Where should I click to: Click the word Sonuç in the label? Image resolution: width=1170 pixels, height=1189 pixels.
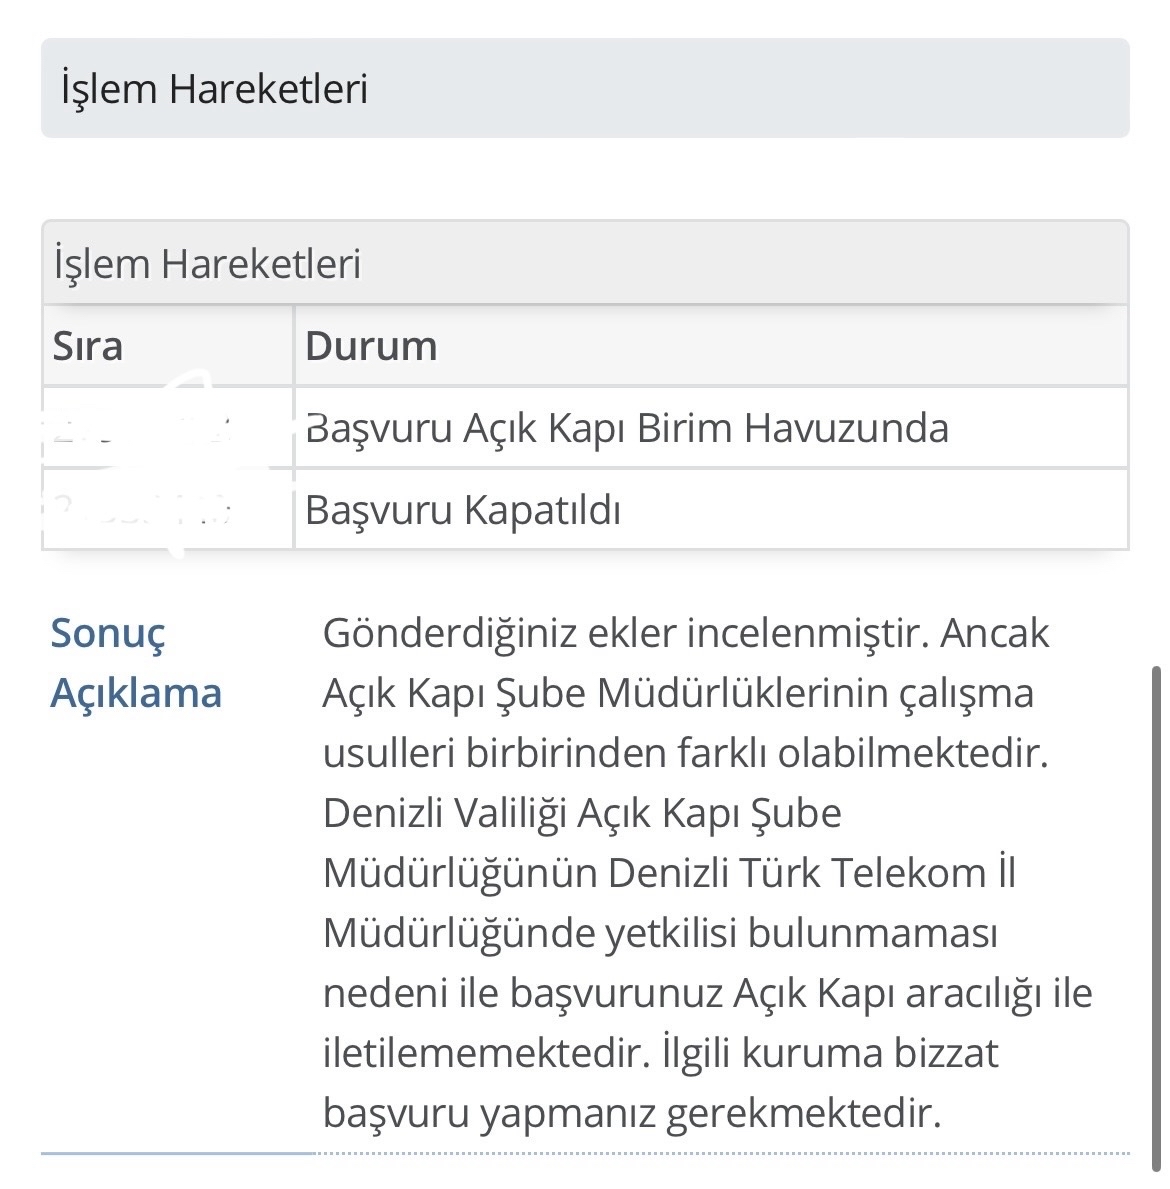tap(108, 634)
